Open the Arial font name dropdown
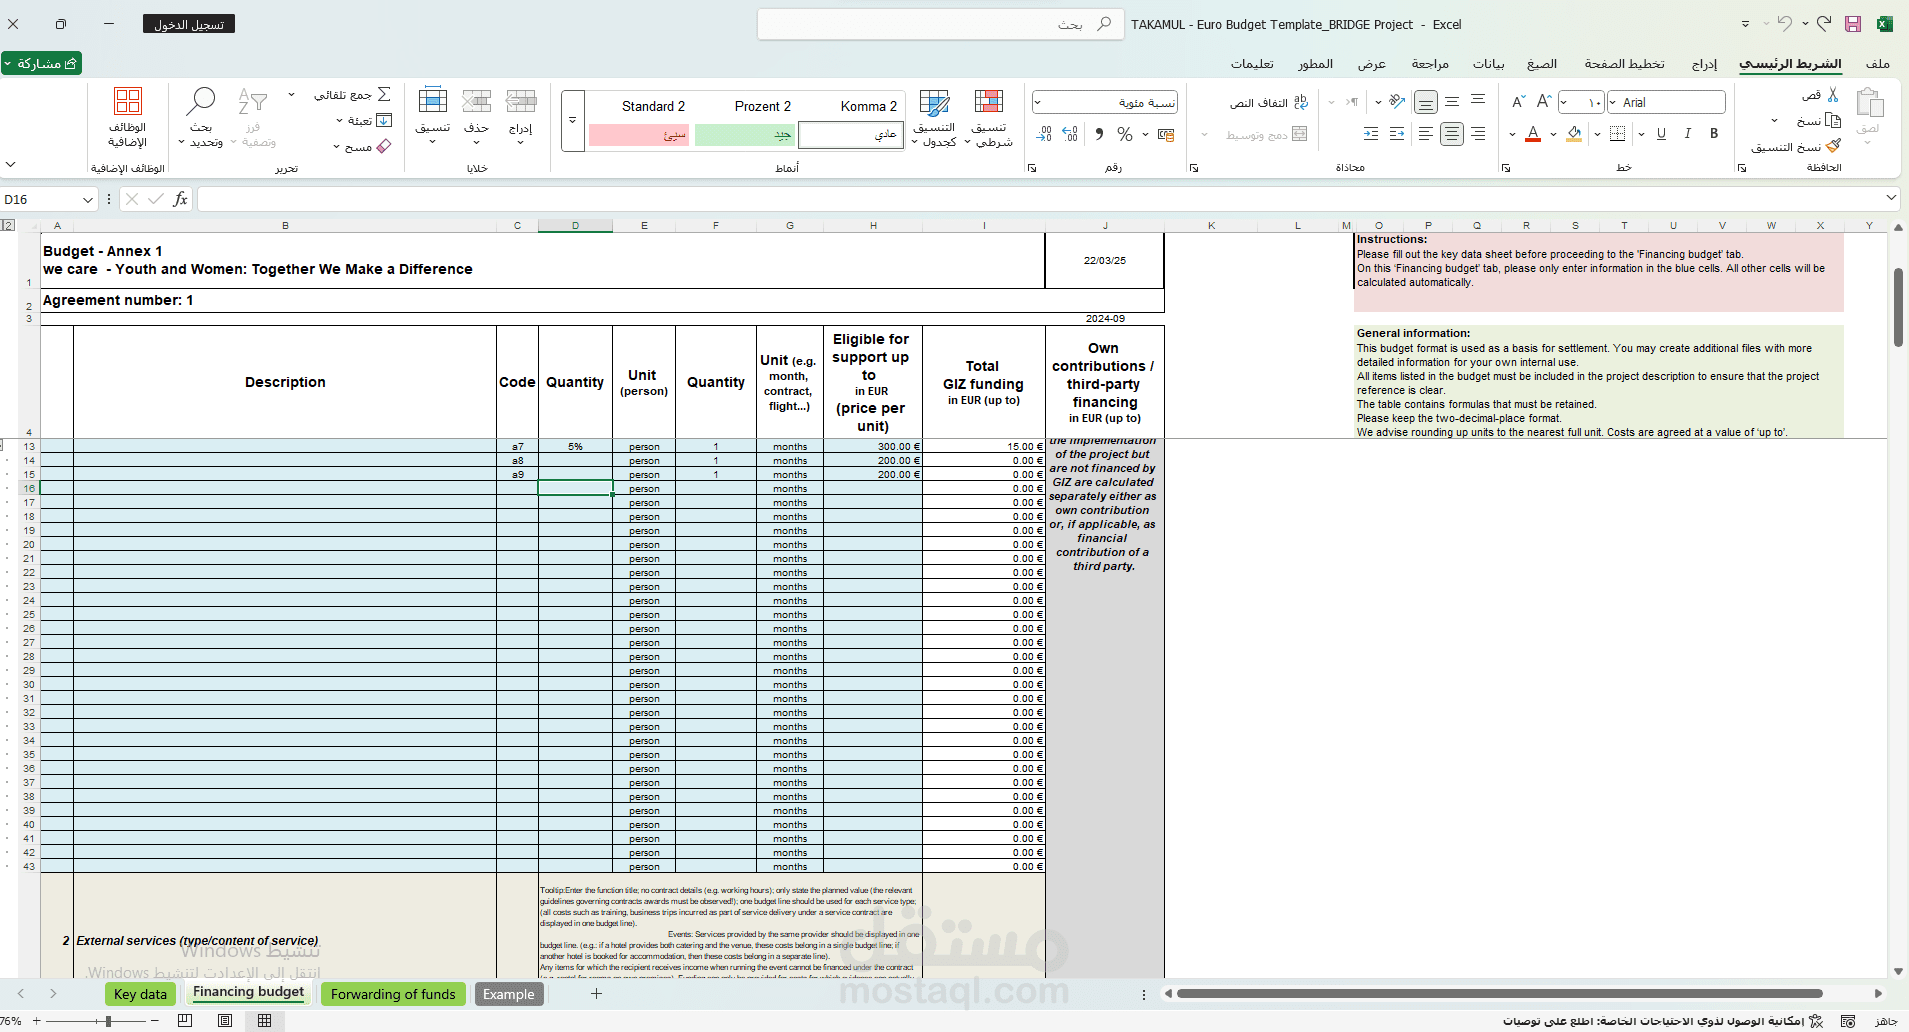Screen dimensions: 1909x1032 tap(1613, 102)
